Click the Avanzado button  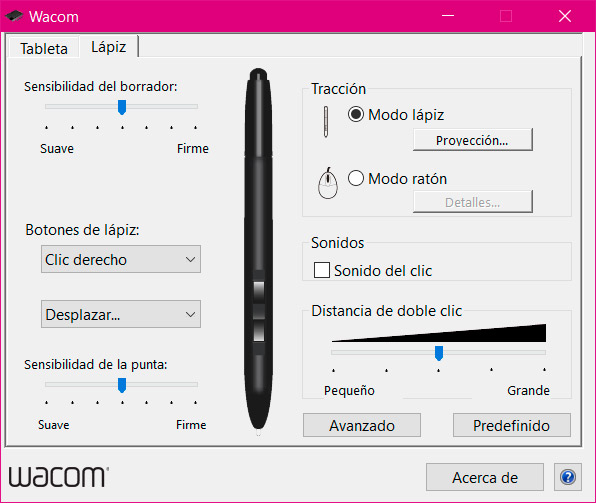coord(362,425)
